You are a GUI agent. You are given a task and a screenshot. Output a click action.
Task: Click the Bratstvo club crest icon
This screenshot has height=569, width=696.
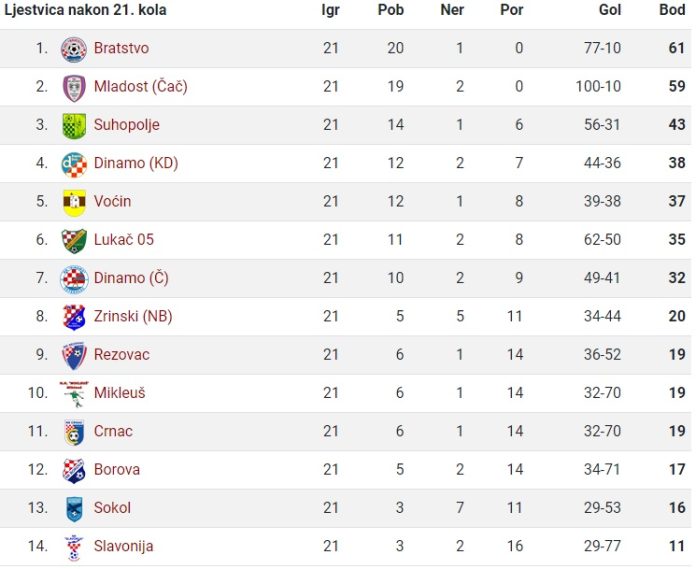[x=74, y=49]
